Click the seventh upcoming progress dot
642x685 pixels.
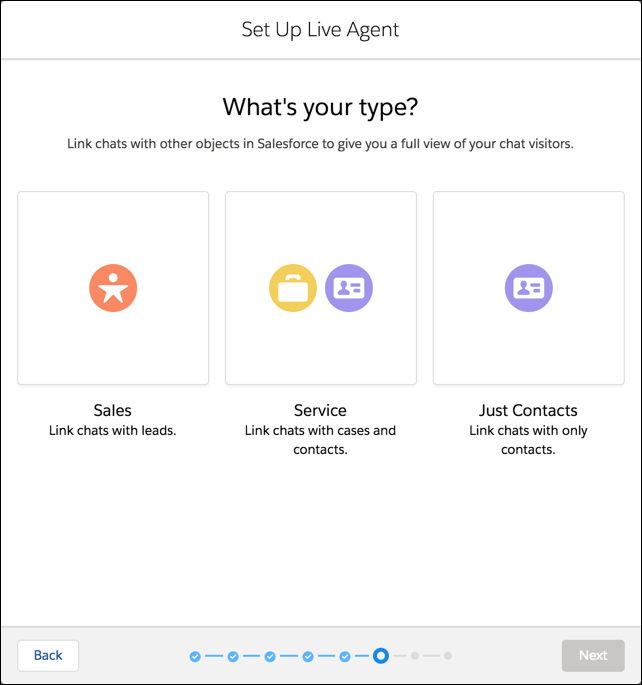coord(415,656)
